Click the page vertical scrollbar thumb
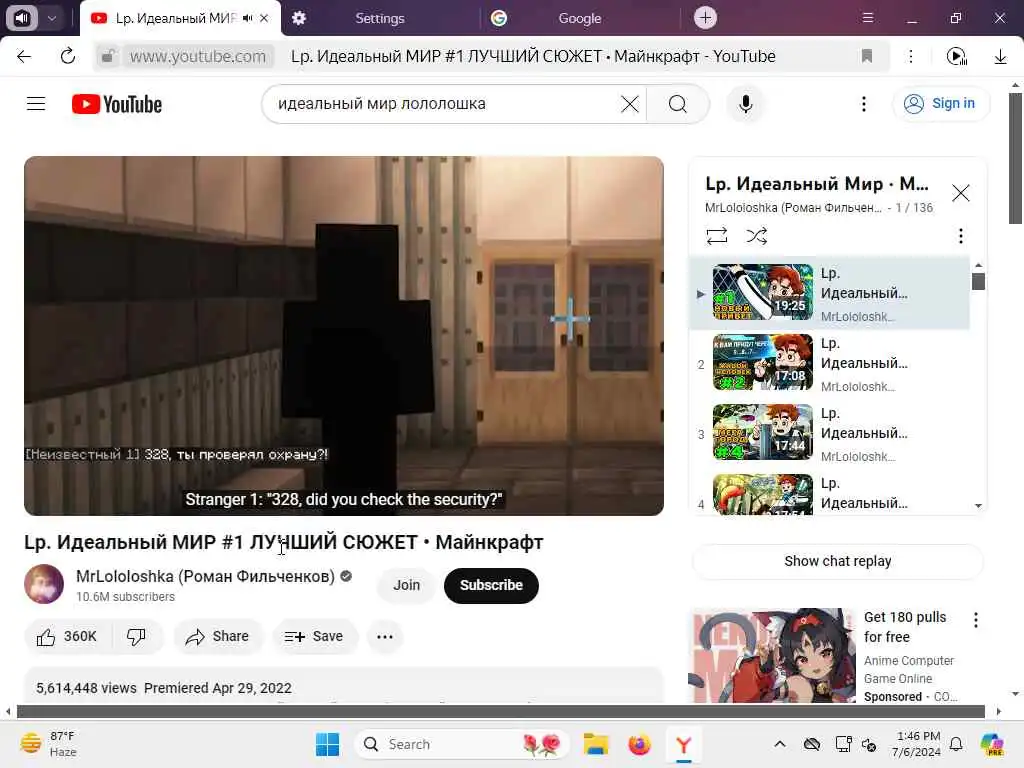 pyautogui.click(x=1016, y=159)
